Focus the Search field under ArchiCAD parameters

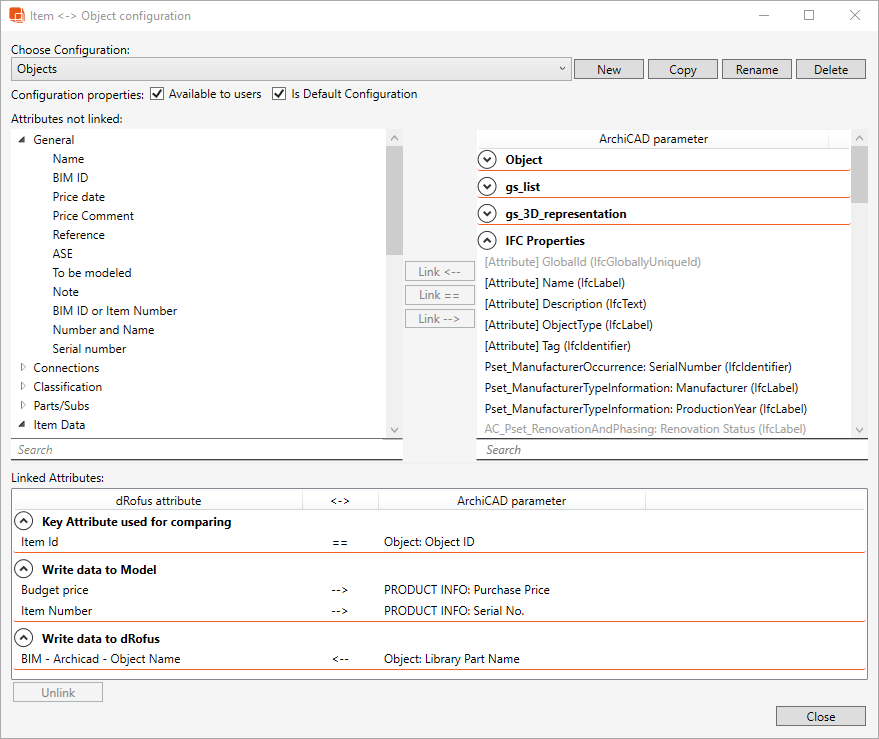(x=664, y=450)
